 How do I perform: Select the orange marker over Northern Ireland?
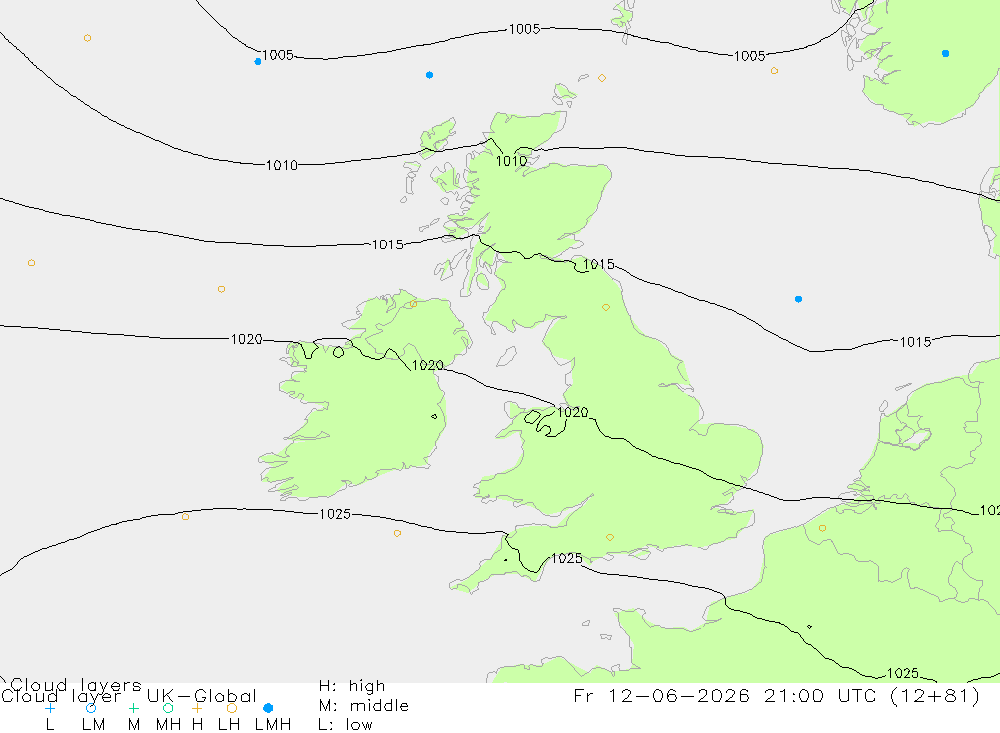click(413, 304)
